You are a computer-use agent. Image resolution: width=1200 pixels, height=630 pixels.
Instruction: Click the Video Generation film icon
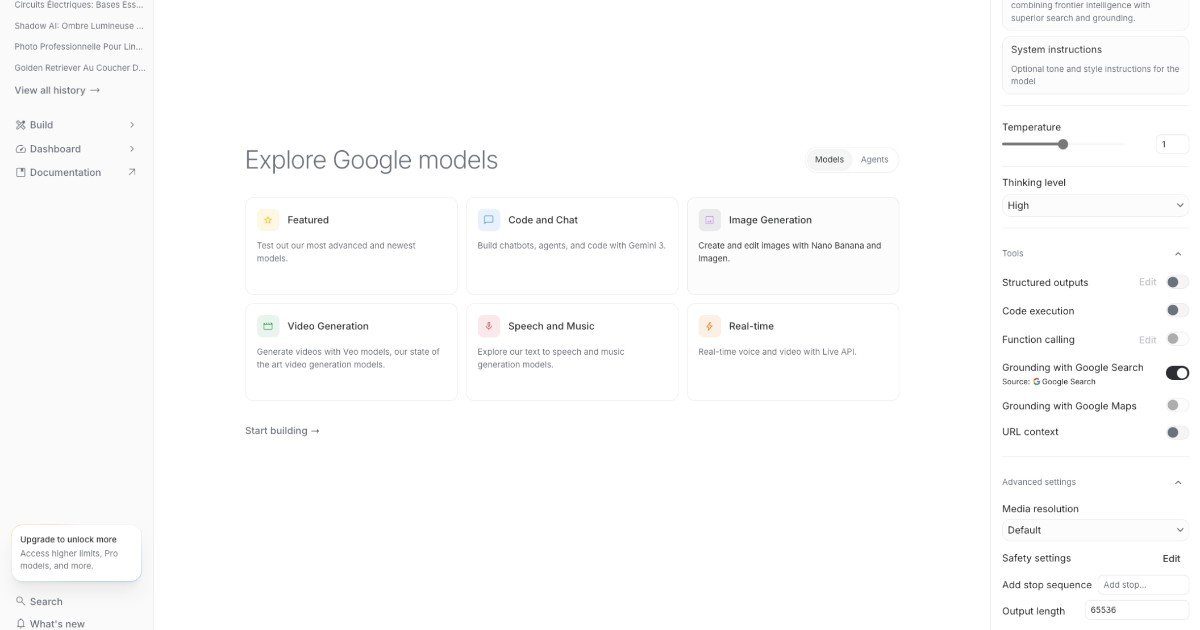click(268, 326)
